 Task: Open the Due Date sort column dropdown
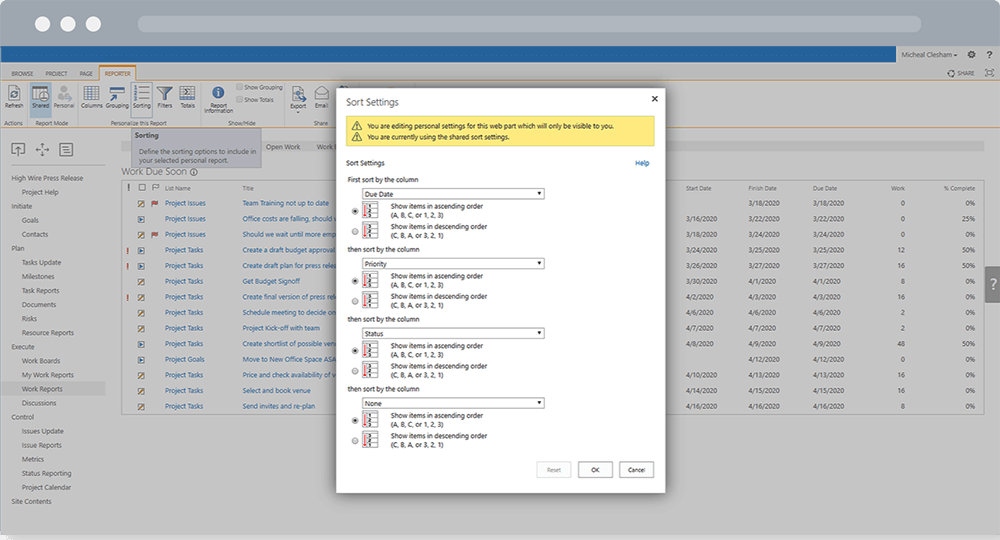tap(453, 194)
